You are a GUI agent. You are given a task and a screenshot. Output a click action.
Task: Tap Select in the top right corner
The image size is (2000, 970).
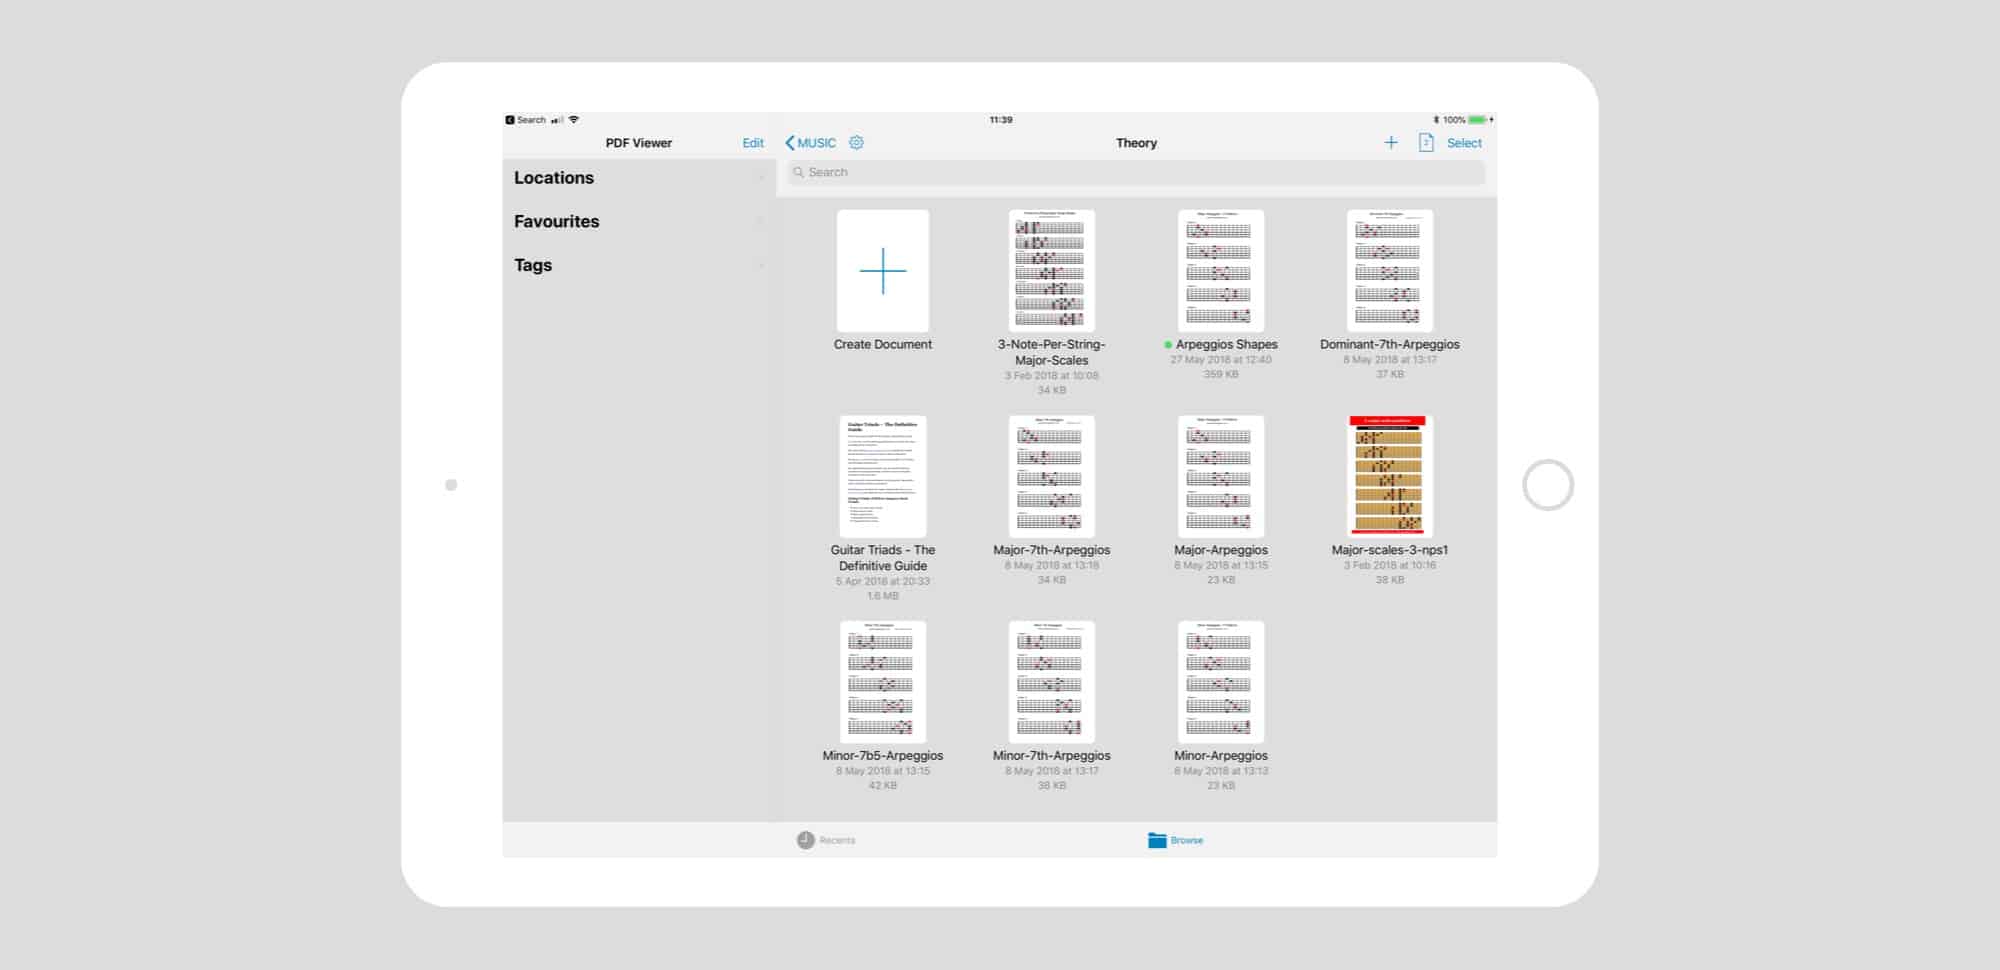(x=1463, y=143)
